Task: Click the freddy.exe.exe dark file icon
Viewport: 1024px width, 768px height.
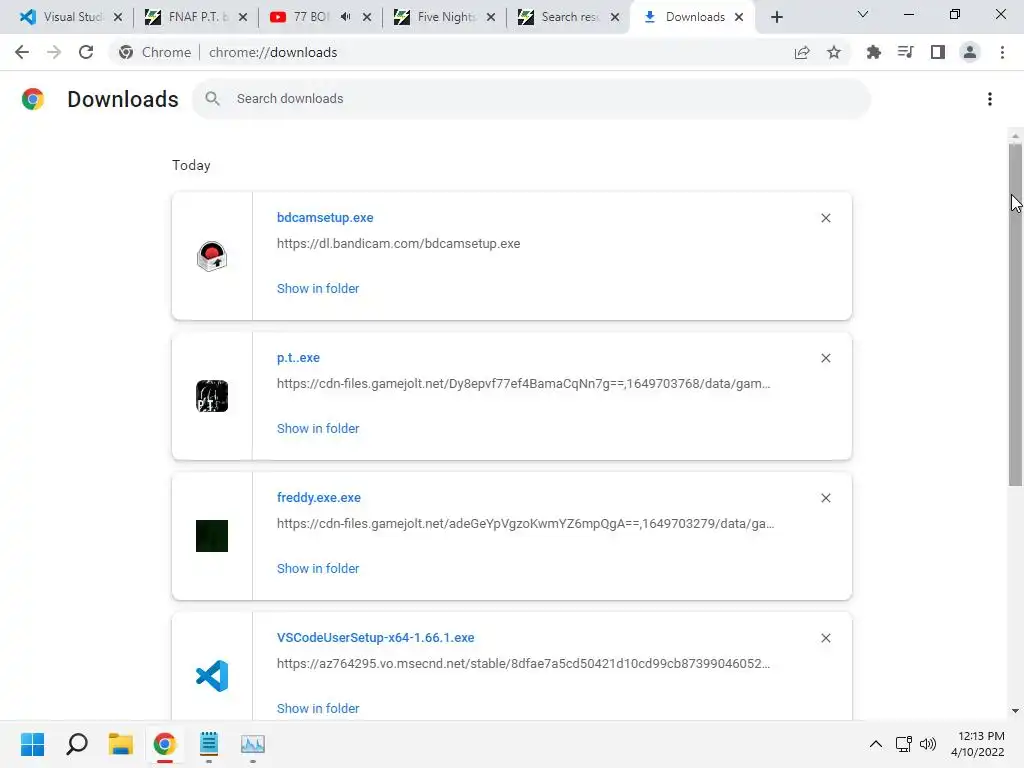Action: (x=212, y=536)
